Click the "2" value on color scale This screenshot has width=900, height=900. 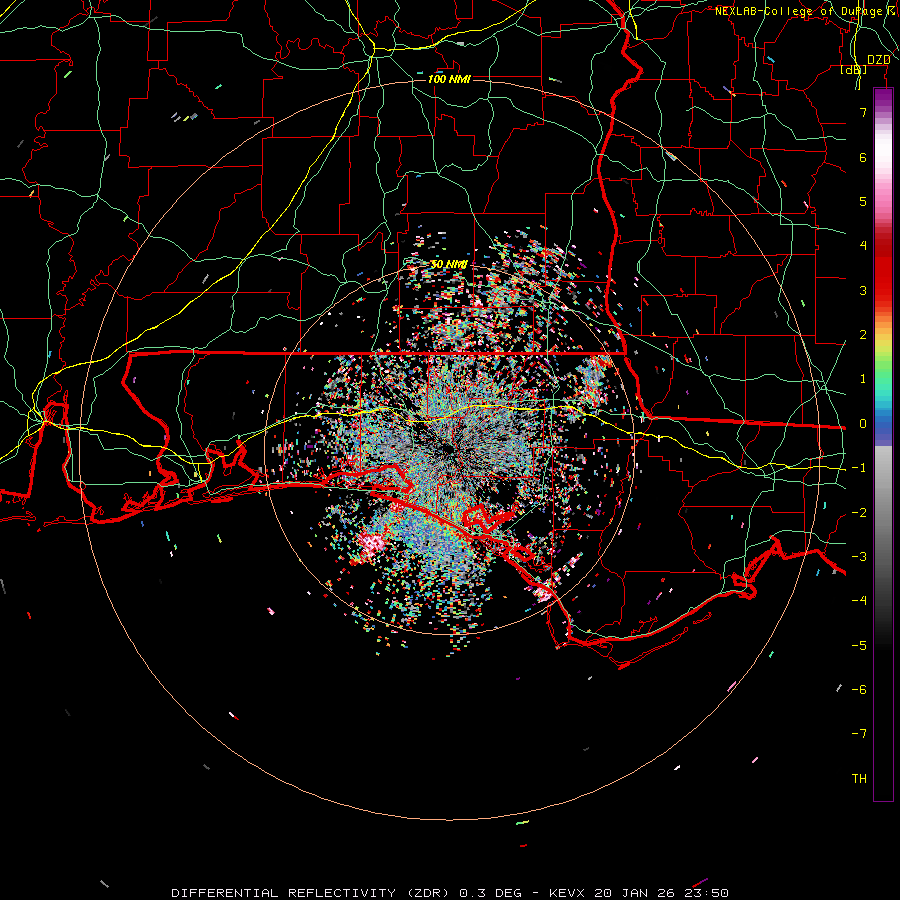click(x=863, y=335)
